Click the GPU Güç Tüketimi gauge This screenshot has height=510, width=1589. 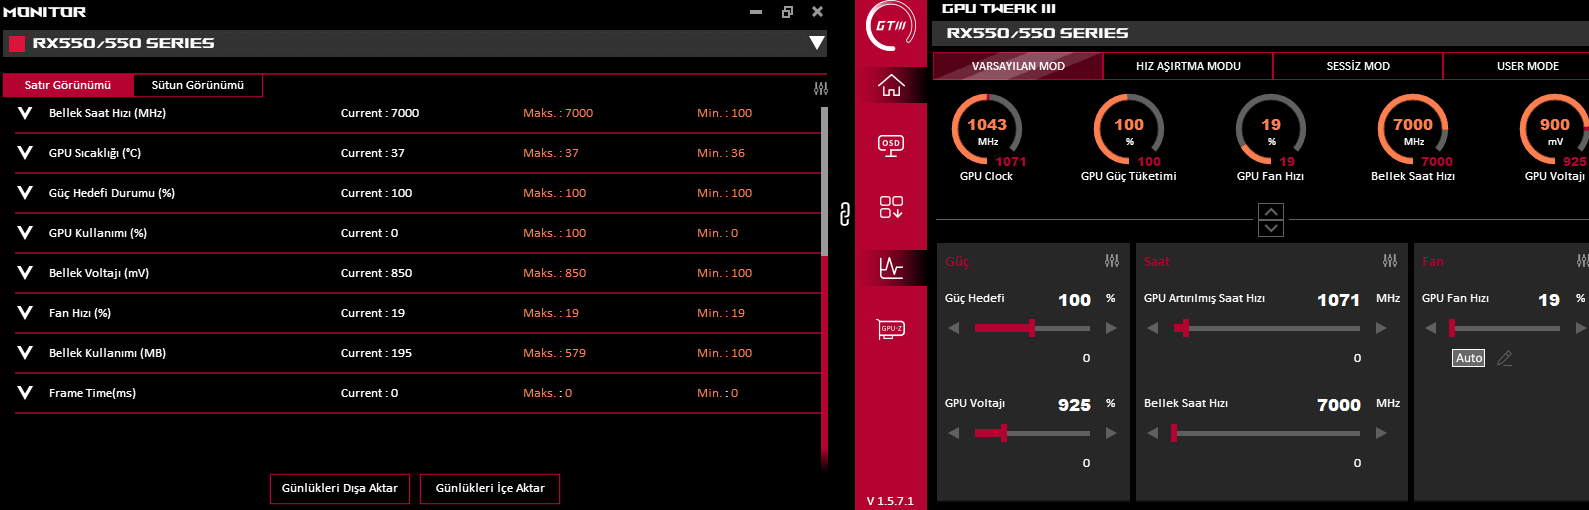click(x=1129, y=130)
